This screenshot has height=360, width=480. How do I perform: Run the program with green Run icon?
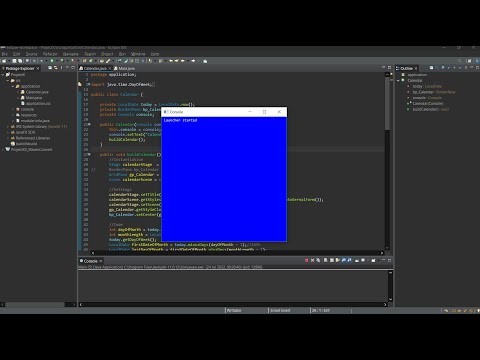(x=52, y=61)
